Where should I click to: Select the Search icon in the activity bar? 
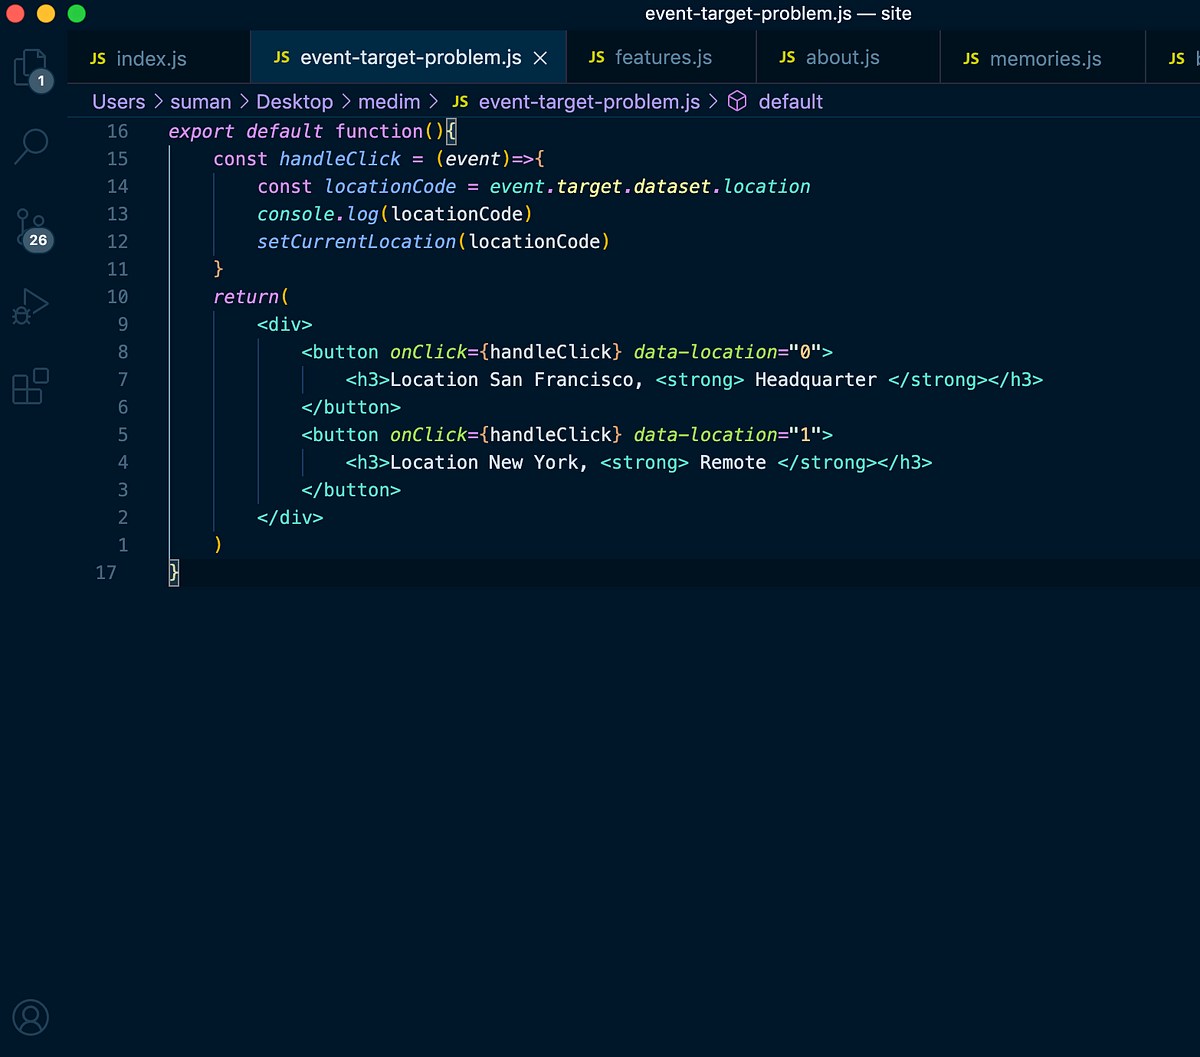tap(31, 146)
